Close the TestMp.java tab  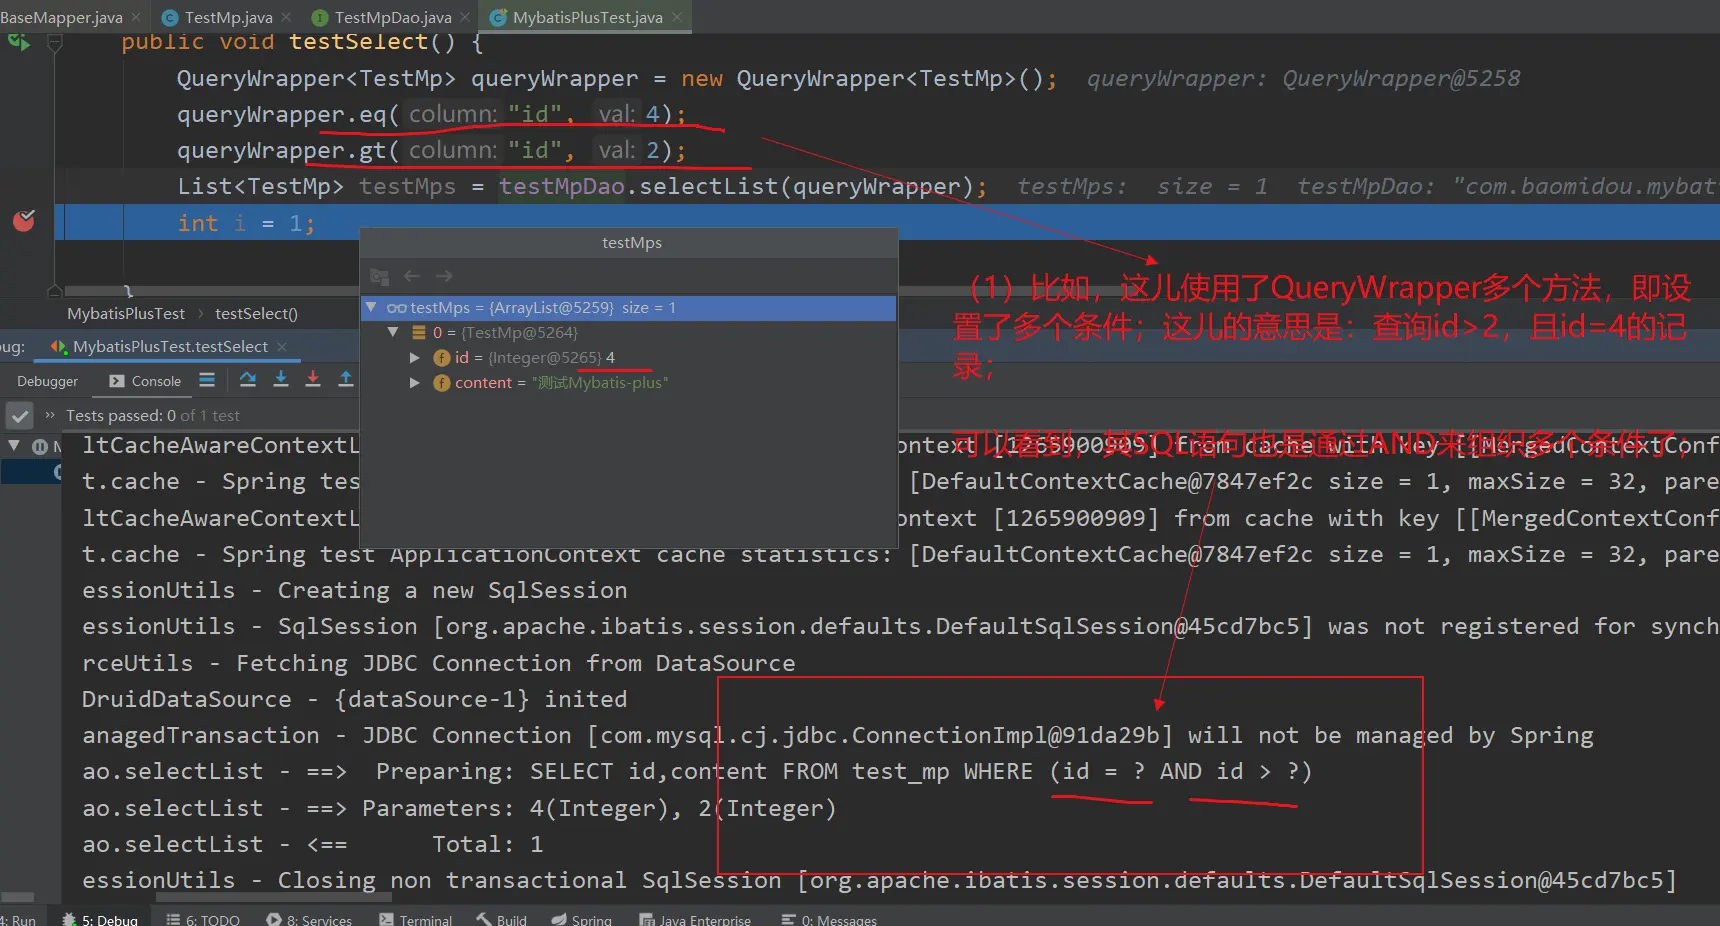(x=287, y=17)
